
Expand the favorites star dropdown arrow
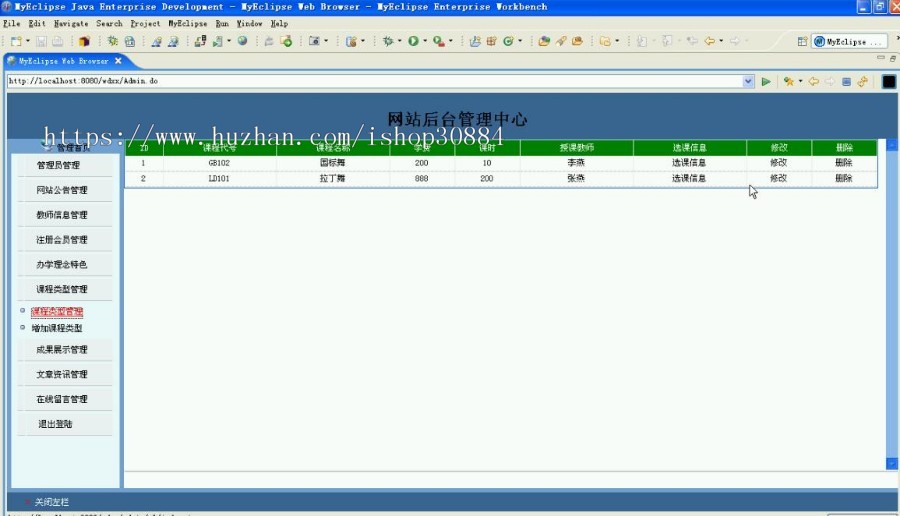(x=800, y=82)
